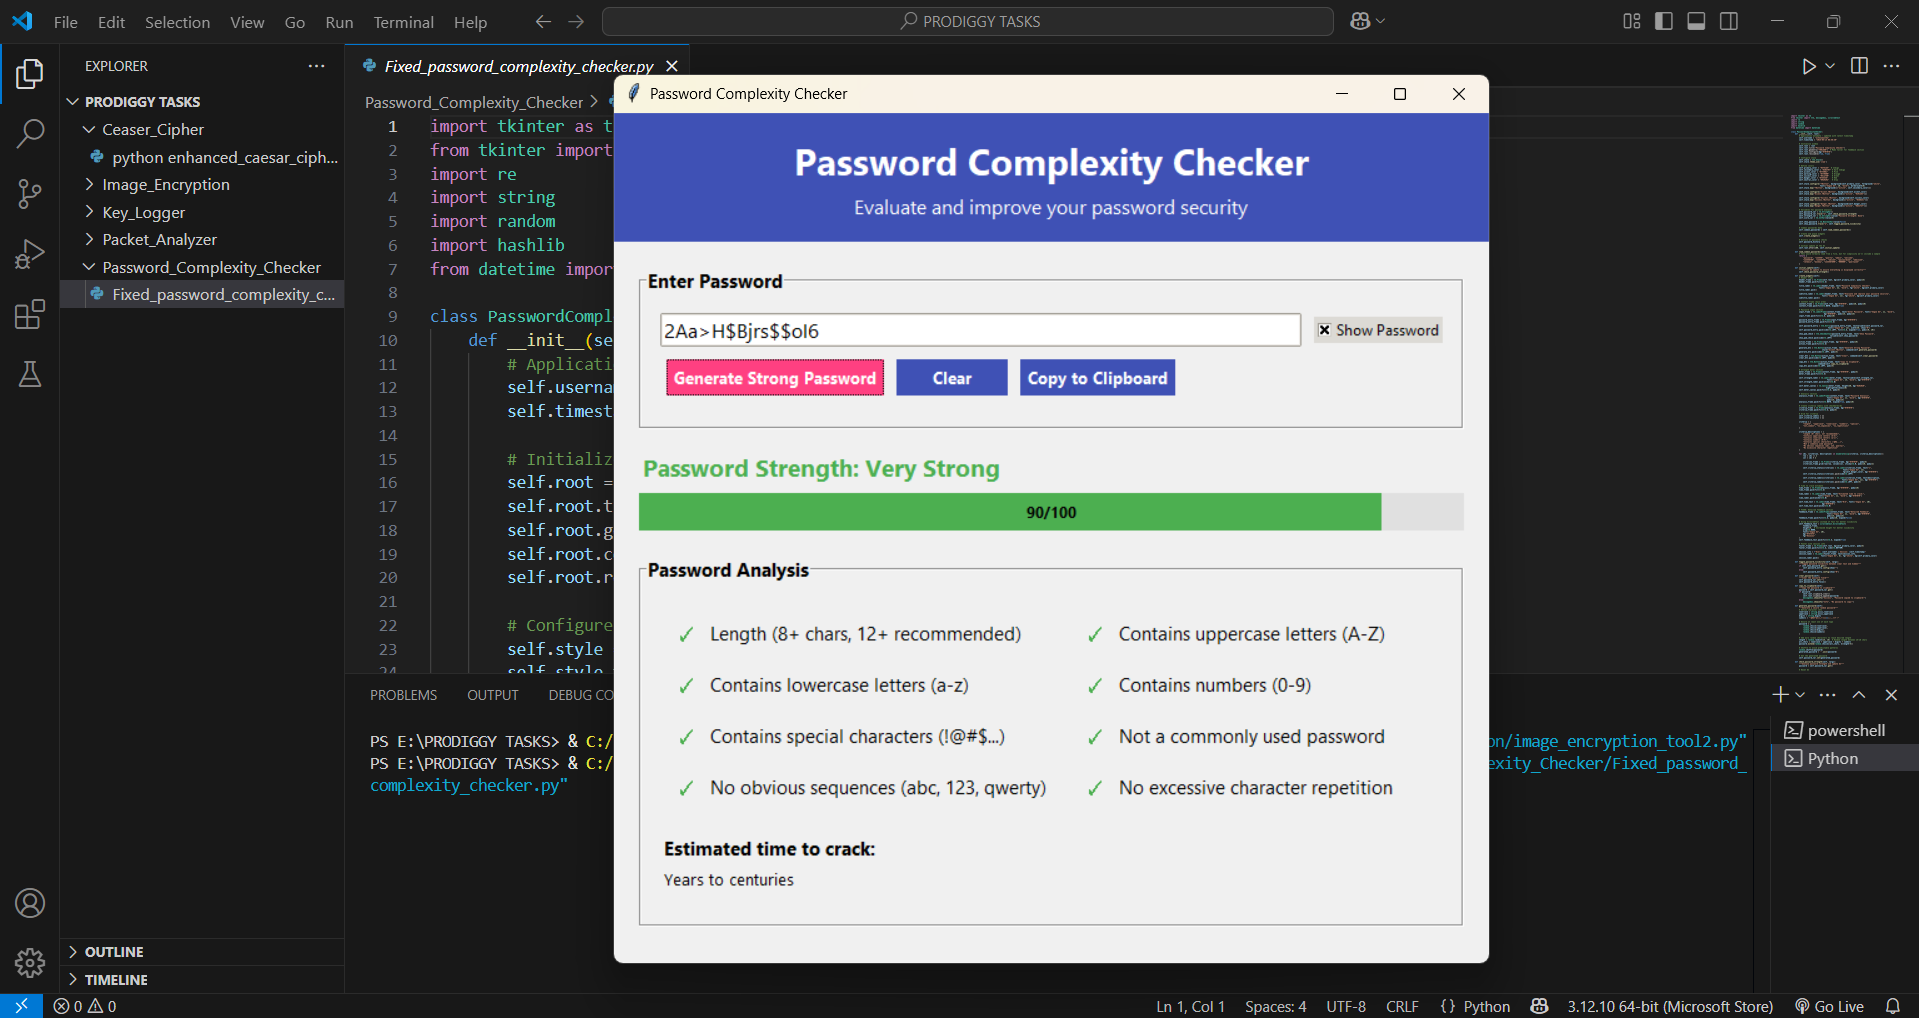1919x1018 pixels.
Task: Switch to the PROBLEMS panel tab
Action: click(403, 695)
